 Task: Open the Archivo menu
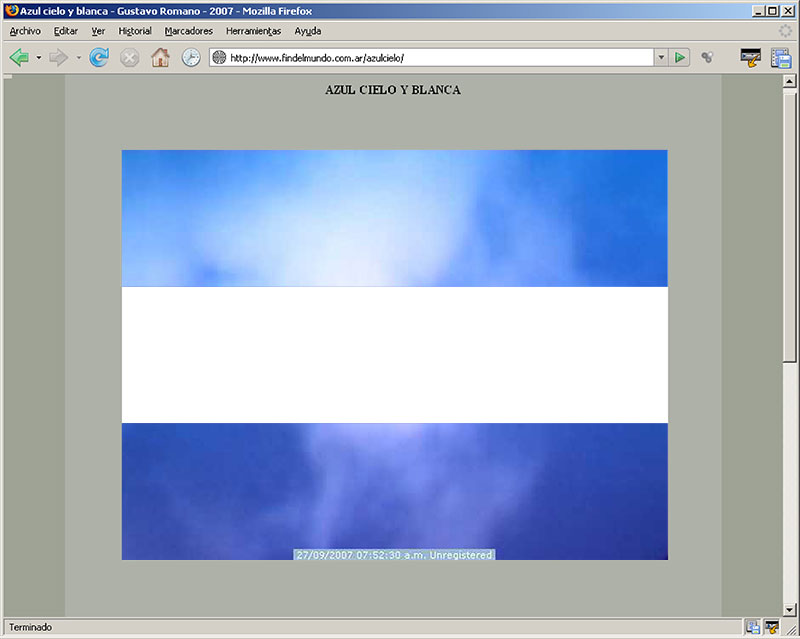pyautogui.click(x=25, y=31)
